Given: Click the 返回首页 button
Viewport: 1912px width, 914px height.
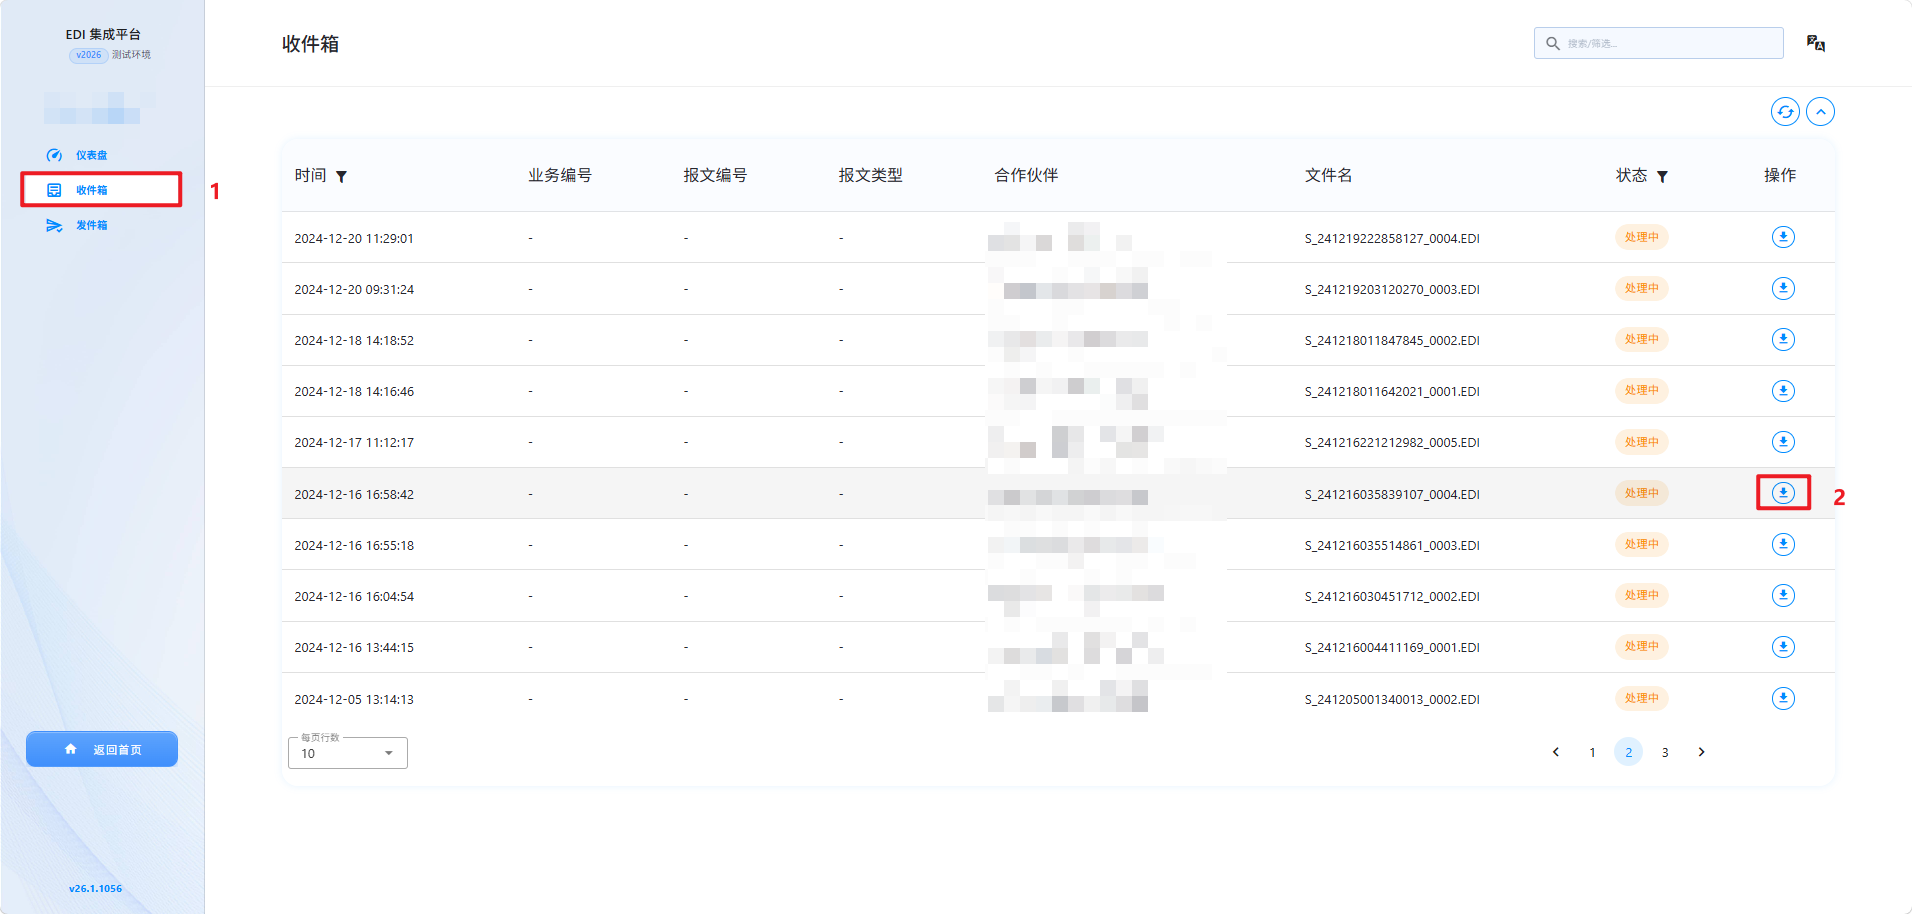Looking at the screenshot, I should (102, 749).
